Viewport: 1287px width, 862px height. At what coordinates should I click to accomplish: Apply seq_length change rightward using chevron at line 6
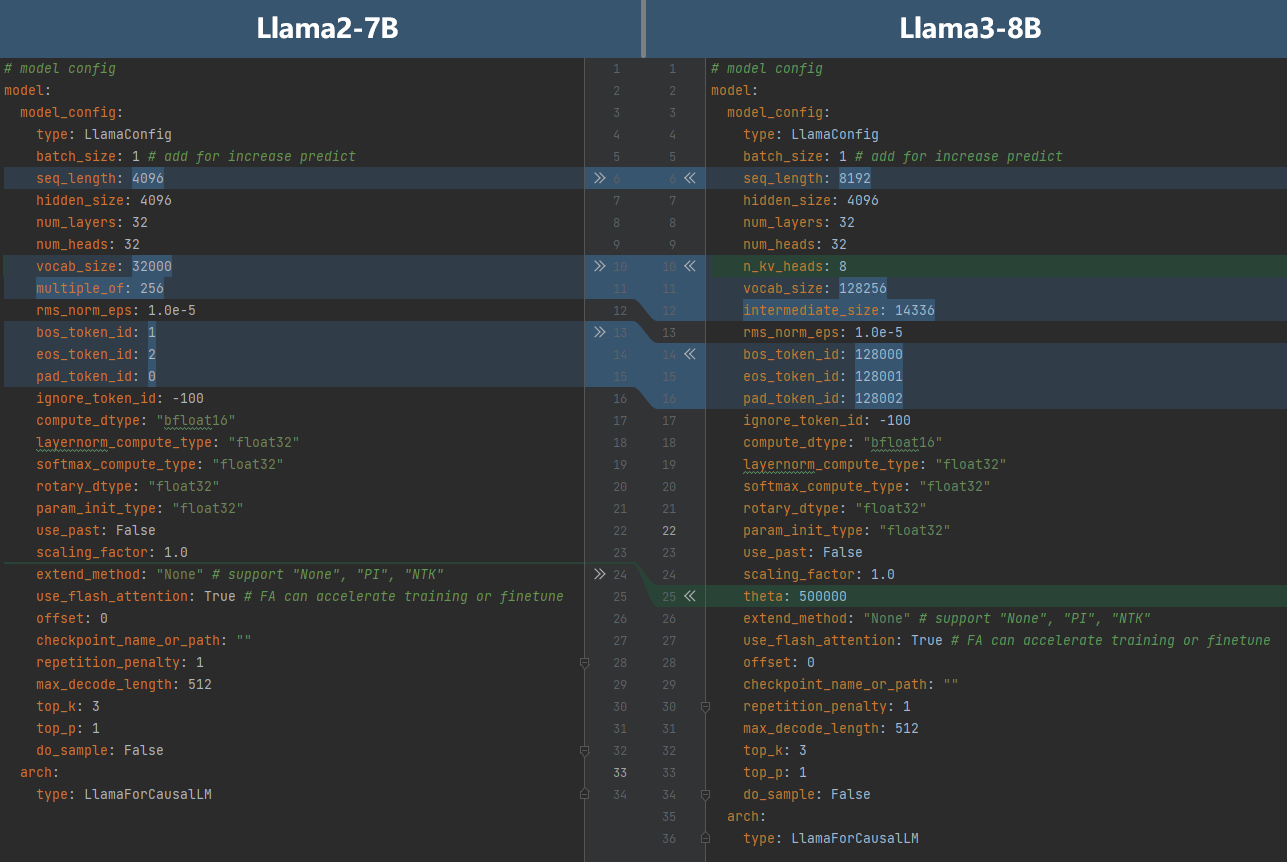tap(599, 178)
